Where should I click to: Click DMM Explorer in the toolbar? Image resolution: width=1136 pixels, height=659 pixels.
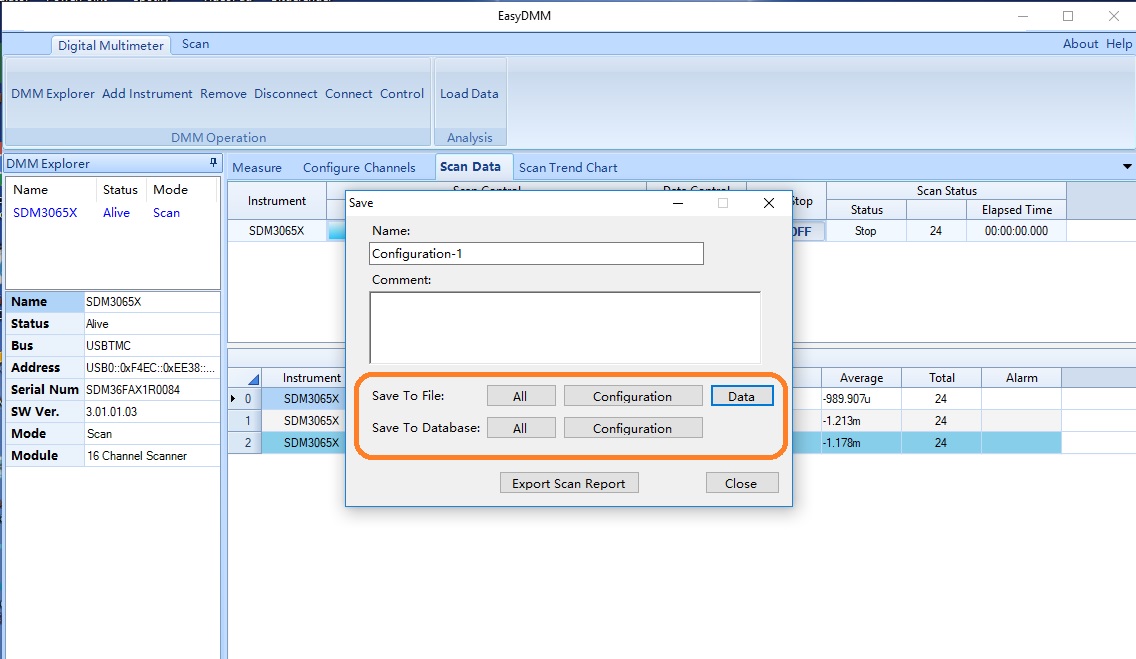pos(53,94)
